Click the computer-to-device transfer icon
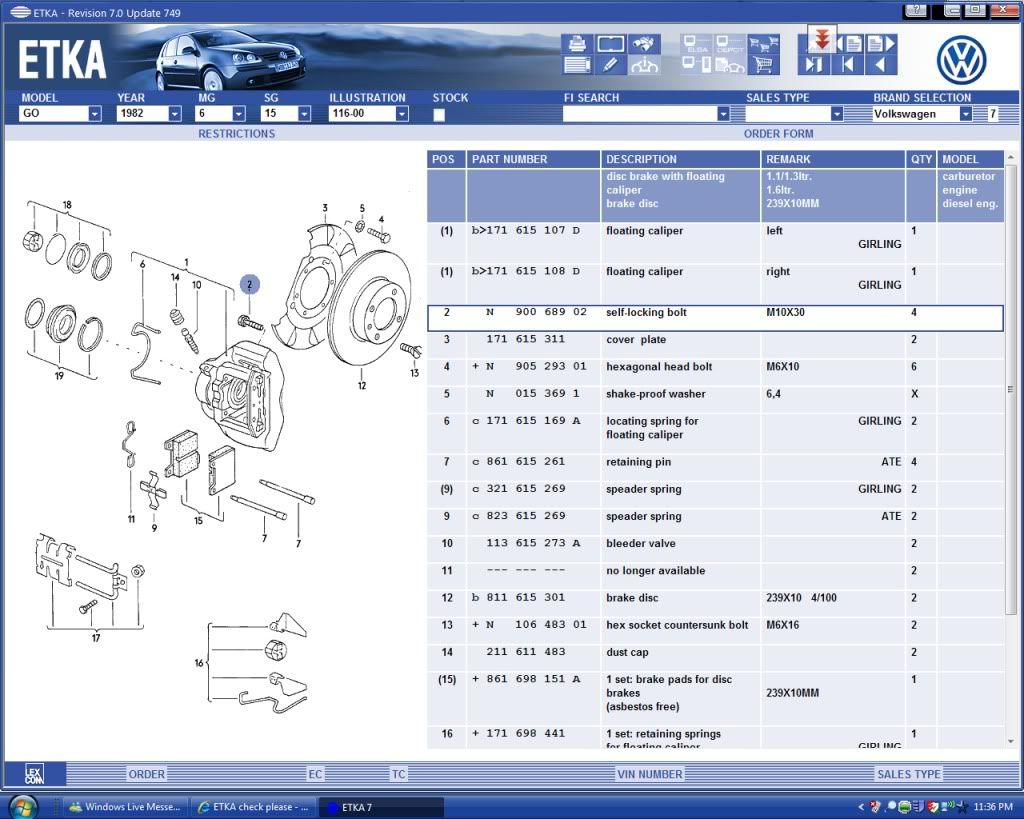The width and height of the screenshot is (1024, 819). pyautogui.click(x=696, y=65)
